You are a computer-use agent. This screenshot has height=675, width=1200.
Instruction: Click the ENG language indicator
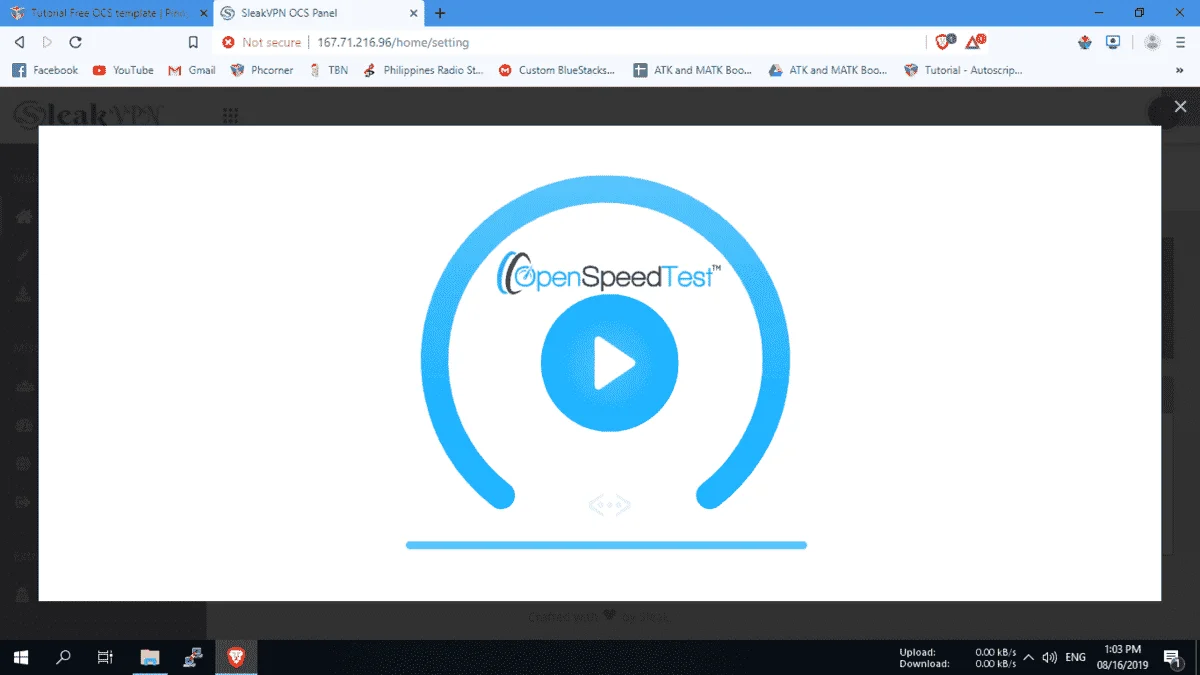(1076, 657)
